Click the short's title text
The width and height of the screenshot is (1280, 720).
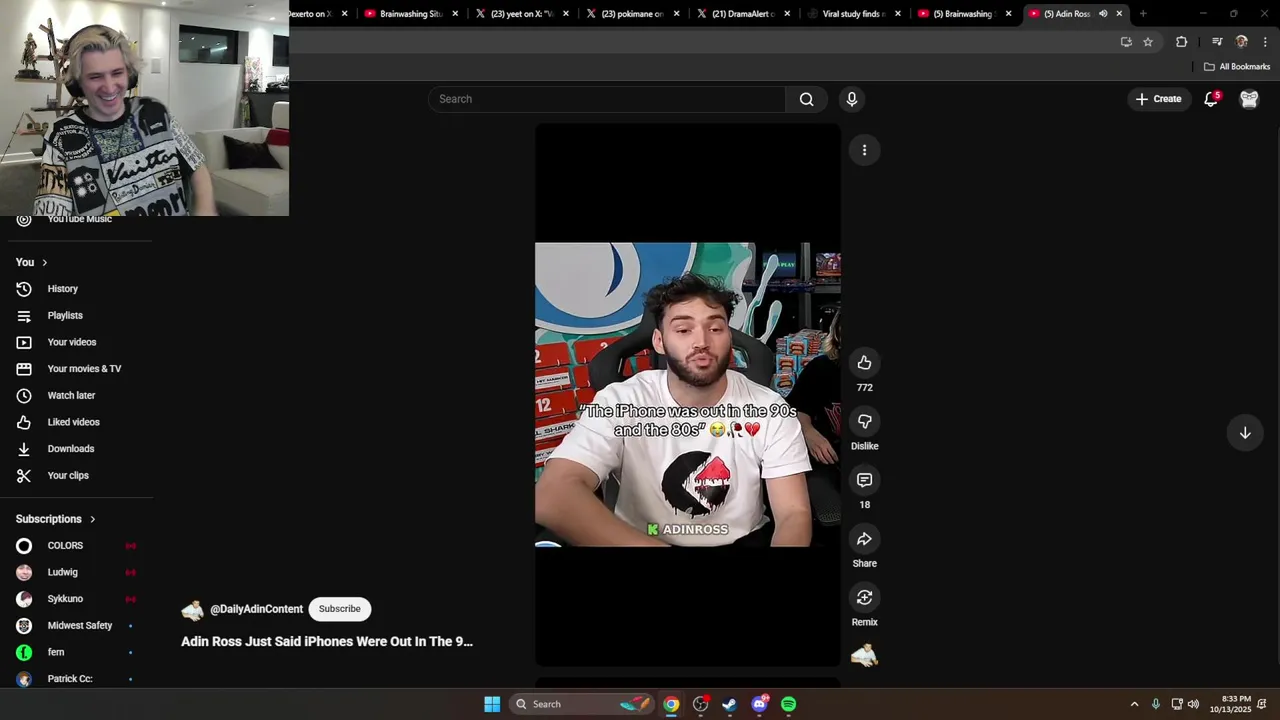coord(327,642)
